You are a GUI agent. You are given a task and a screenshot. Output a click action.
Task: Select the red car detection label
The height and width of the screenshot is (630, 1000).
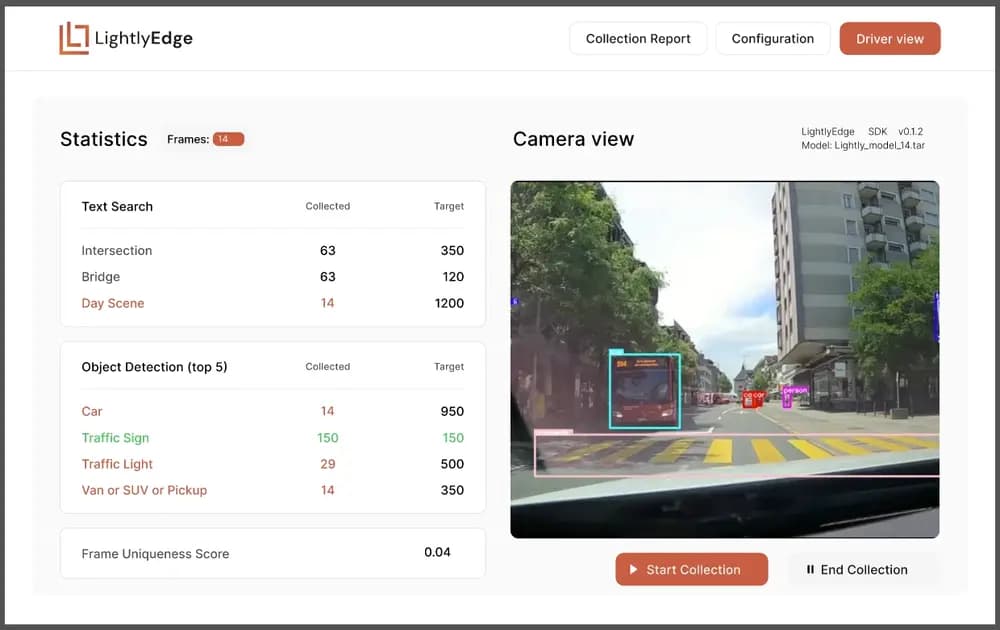757,396
